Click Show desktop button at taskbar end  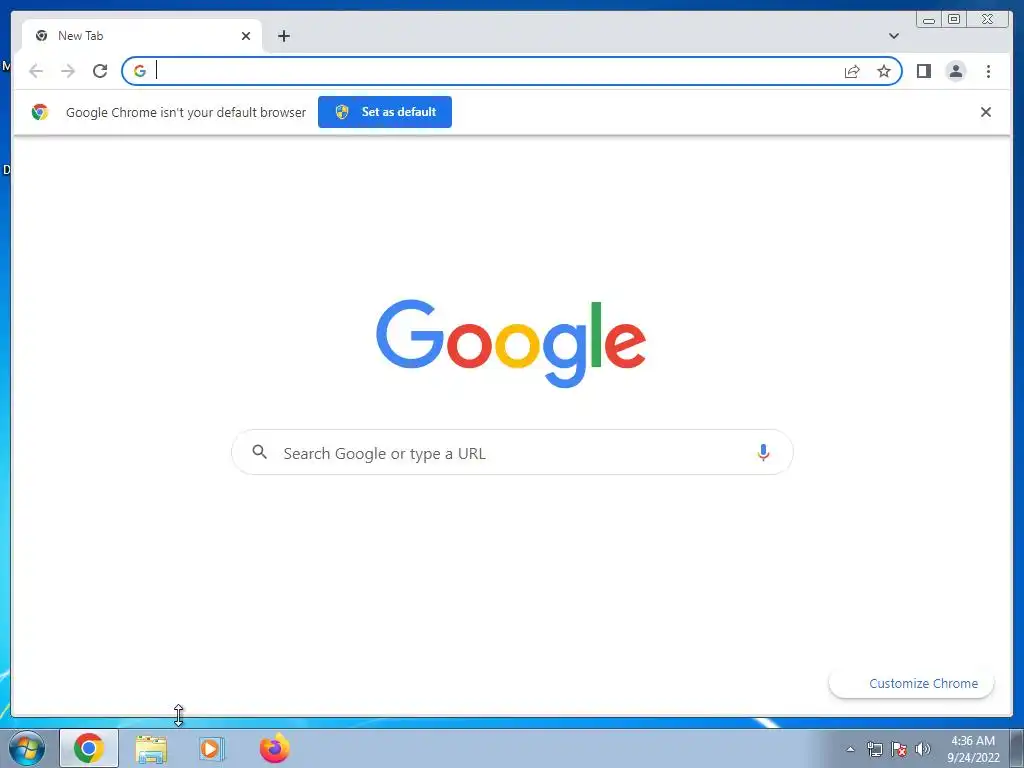pyautogui.click(x=1016, y=748)
